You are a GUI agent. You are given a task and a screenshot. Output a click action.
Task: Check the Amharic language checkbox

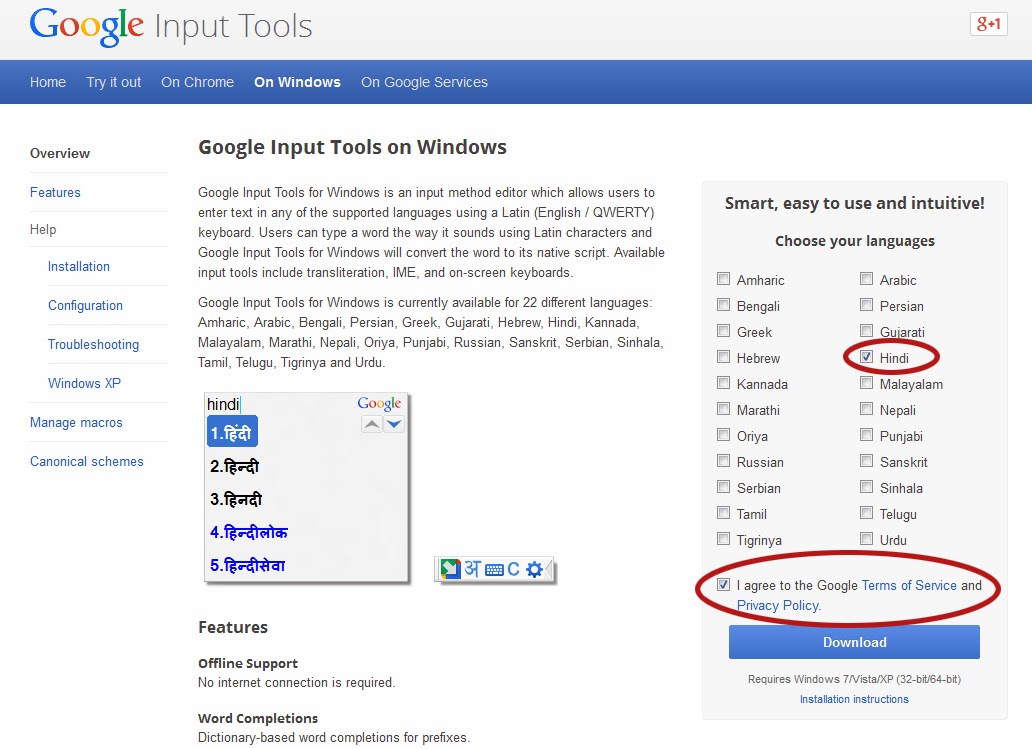[x=723, y=279]
